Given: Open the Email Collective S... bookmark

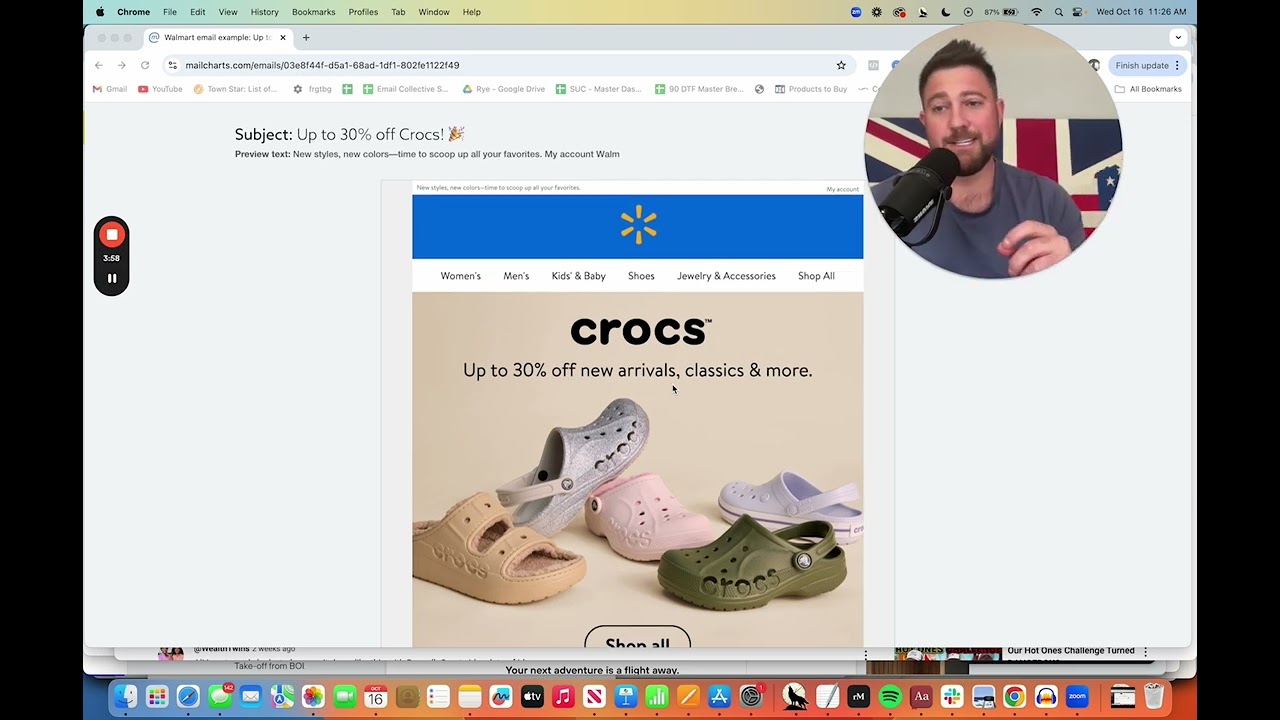Looking at the screenshot, I should [x=405, y=89].
